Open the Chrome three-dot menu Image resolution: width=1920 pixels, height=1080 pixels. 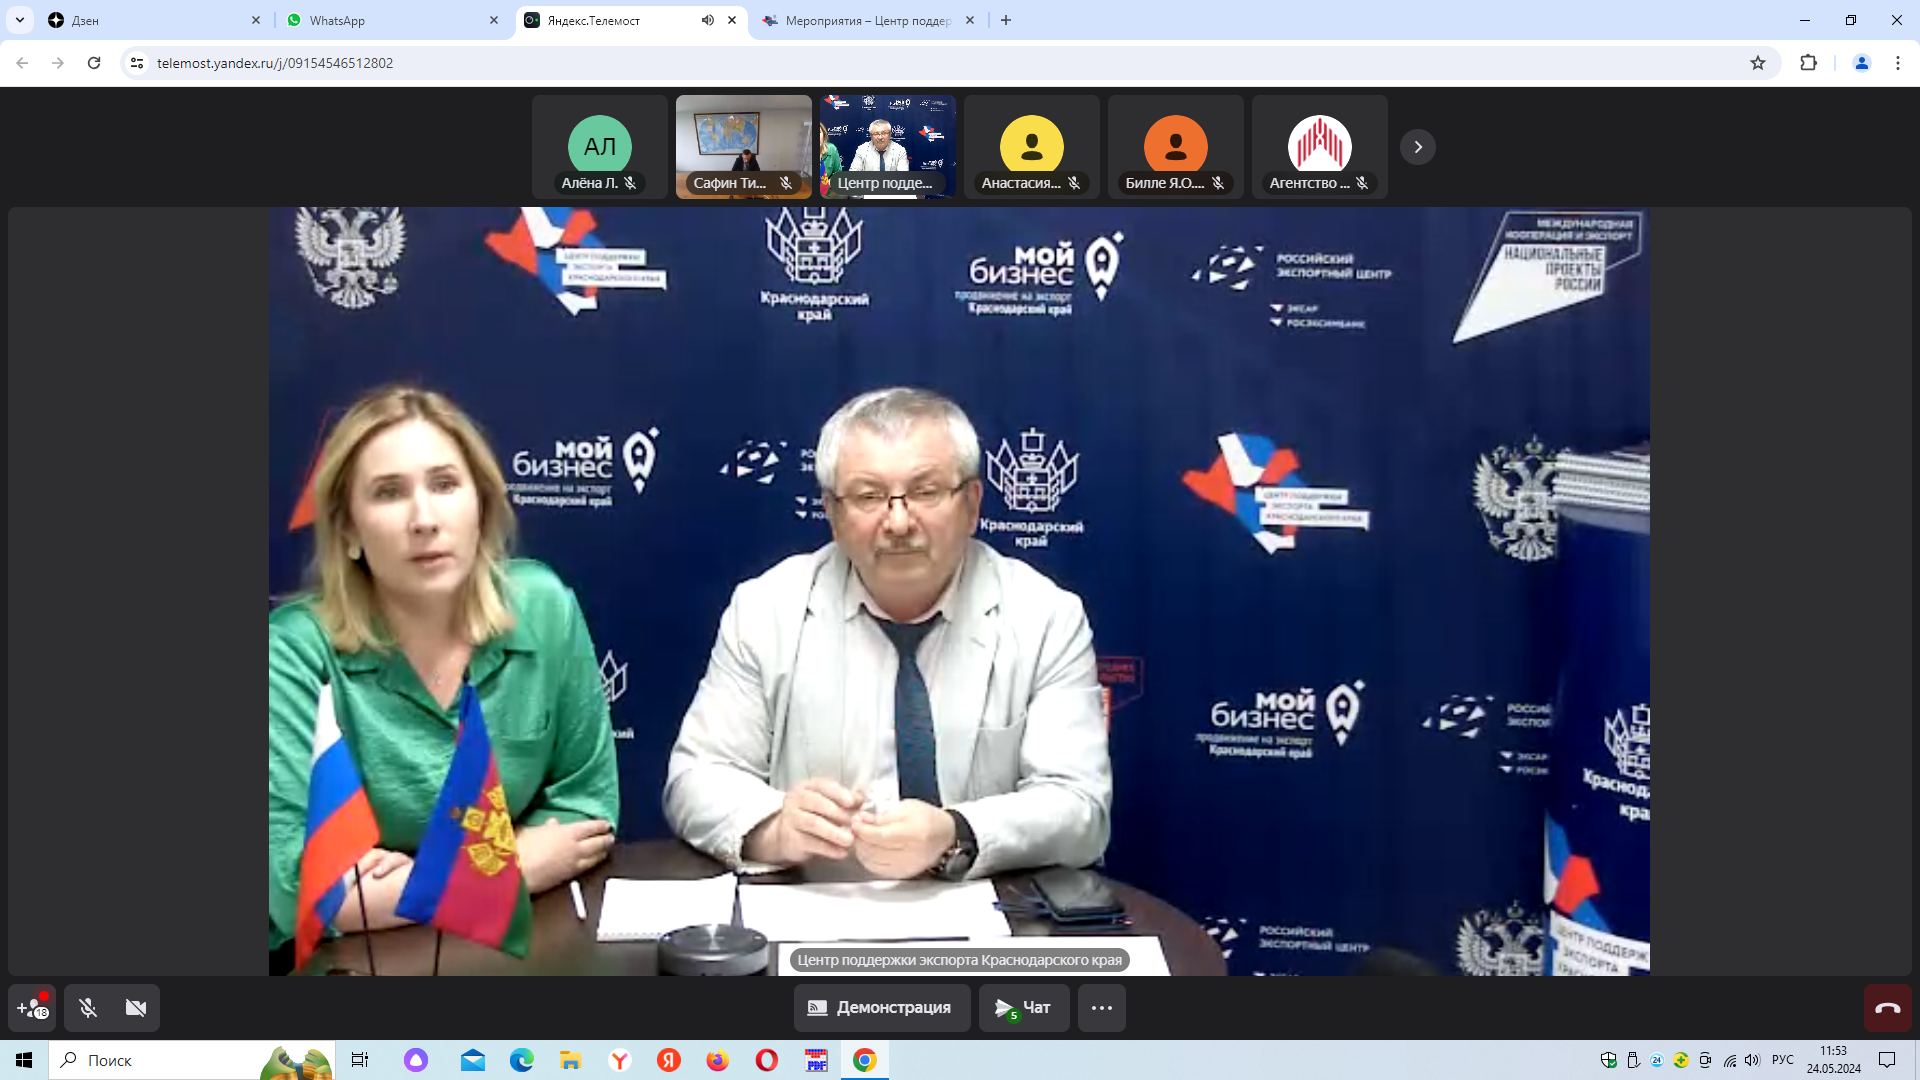(x=1898, y=63)
